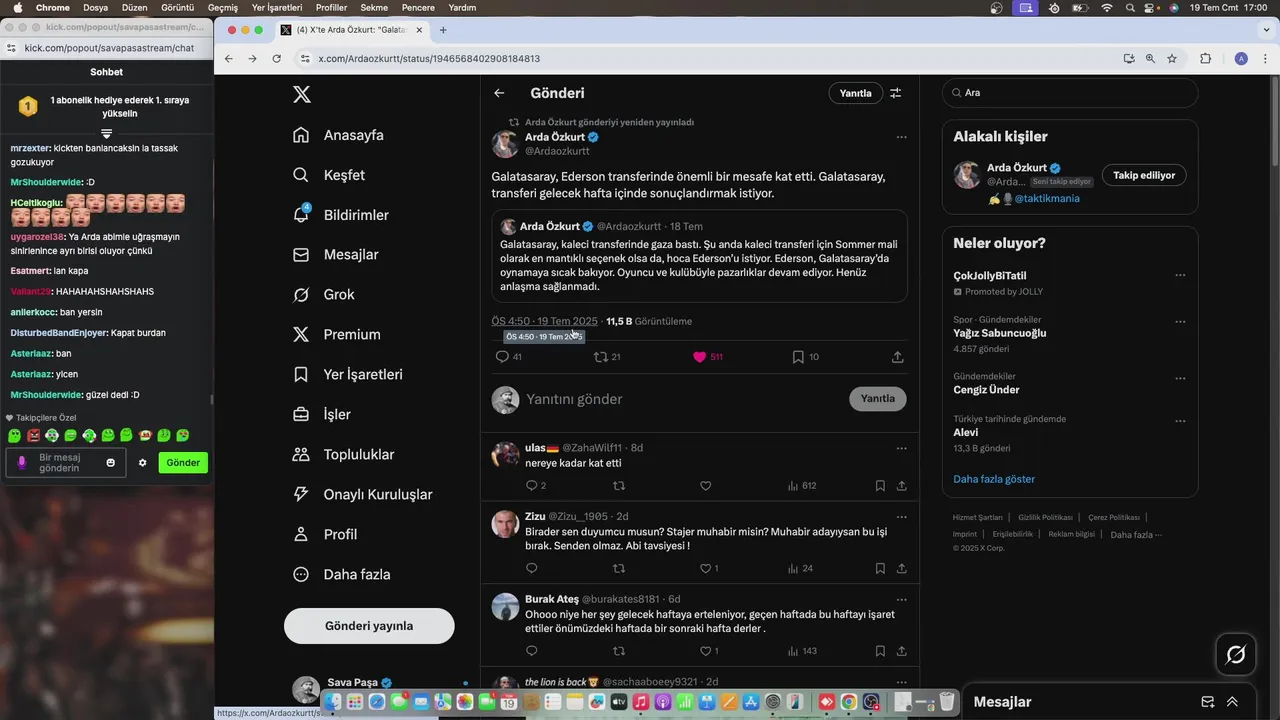Reload the page in Chrome

coord(277,59)
